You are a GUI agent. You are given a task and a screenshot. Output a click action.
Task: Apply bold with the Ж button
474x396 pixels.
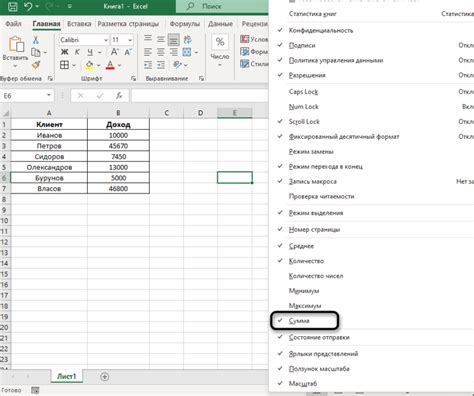pos(65,52)
